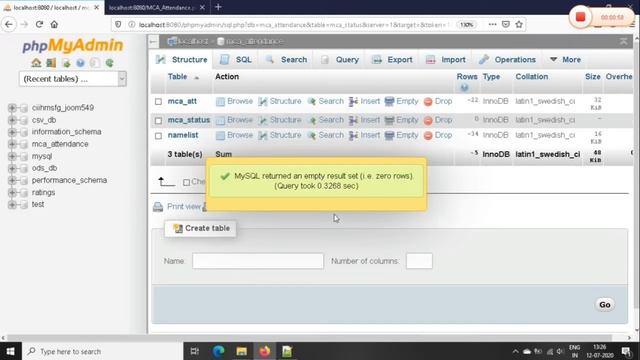
Task: Open the namelist table link
Action: [x=183, y=135]
